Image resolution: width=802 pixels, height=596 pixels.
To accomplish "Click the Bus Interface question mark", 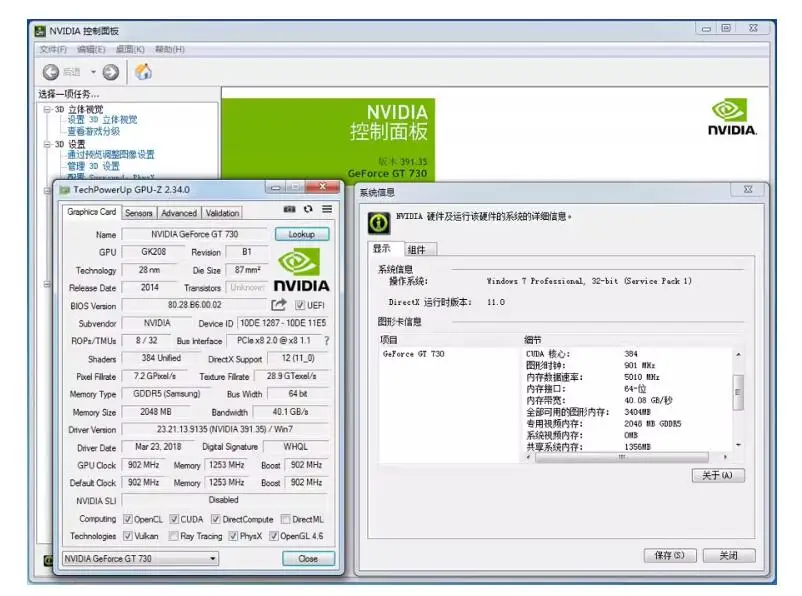I will pyautogui.click(x=326, y=341).
